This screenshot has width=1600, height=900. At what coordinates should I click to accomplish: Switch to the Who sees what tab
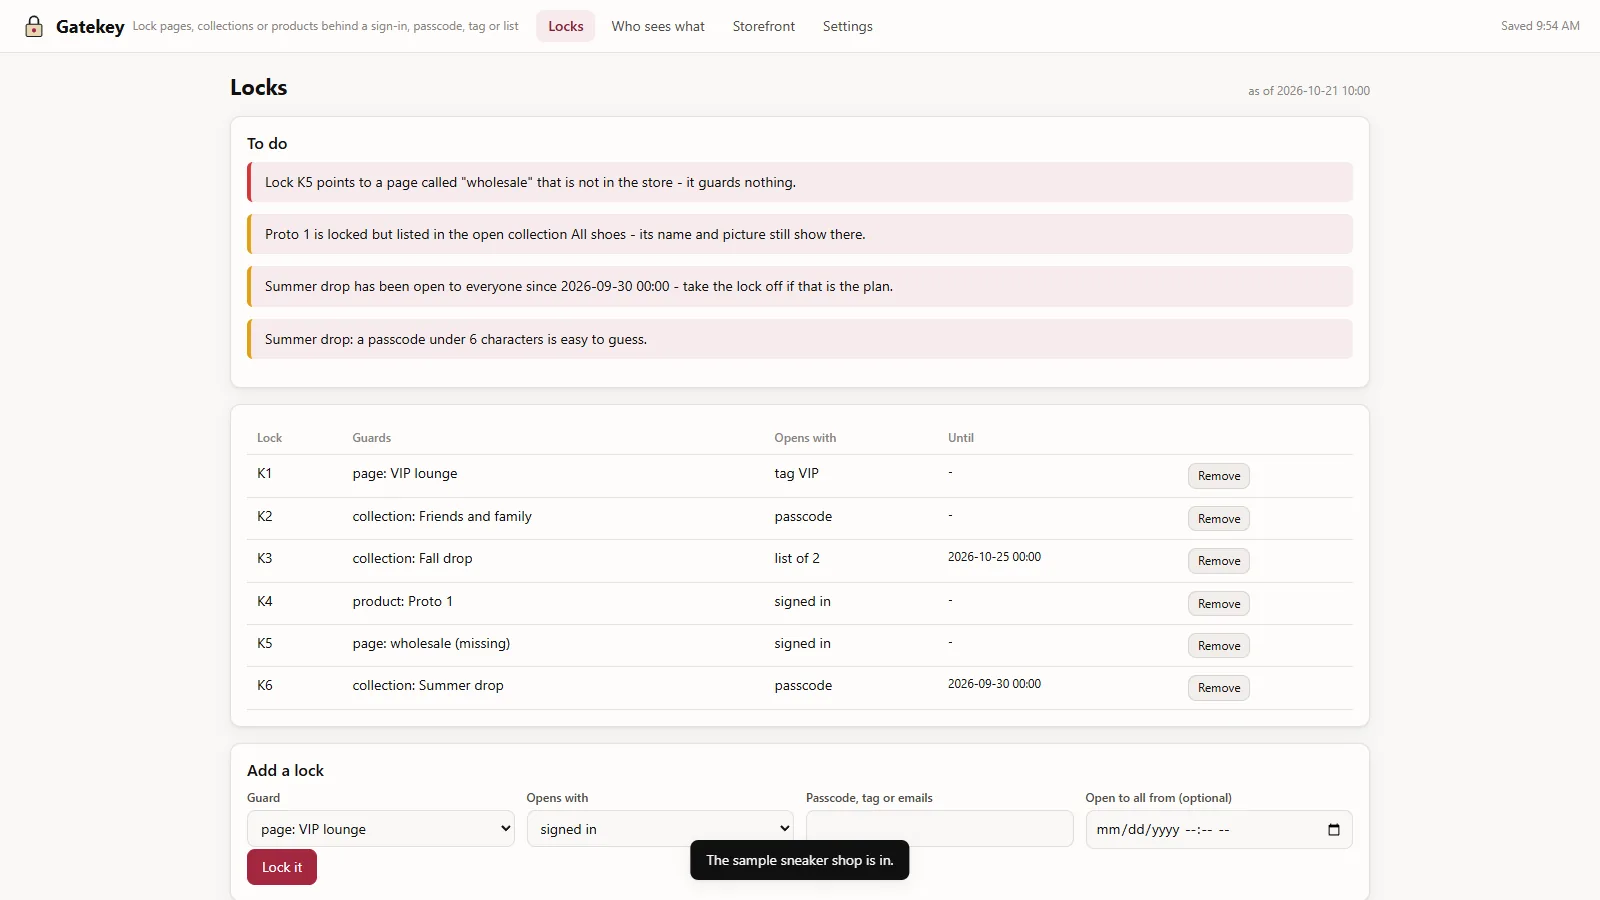658,26
